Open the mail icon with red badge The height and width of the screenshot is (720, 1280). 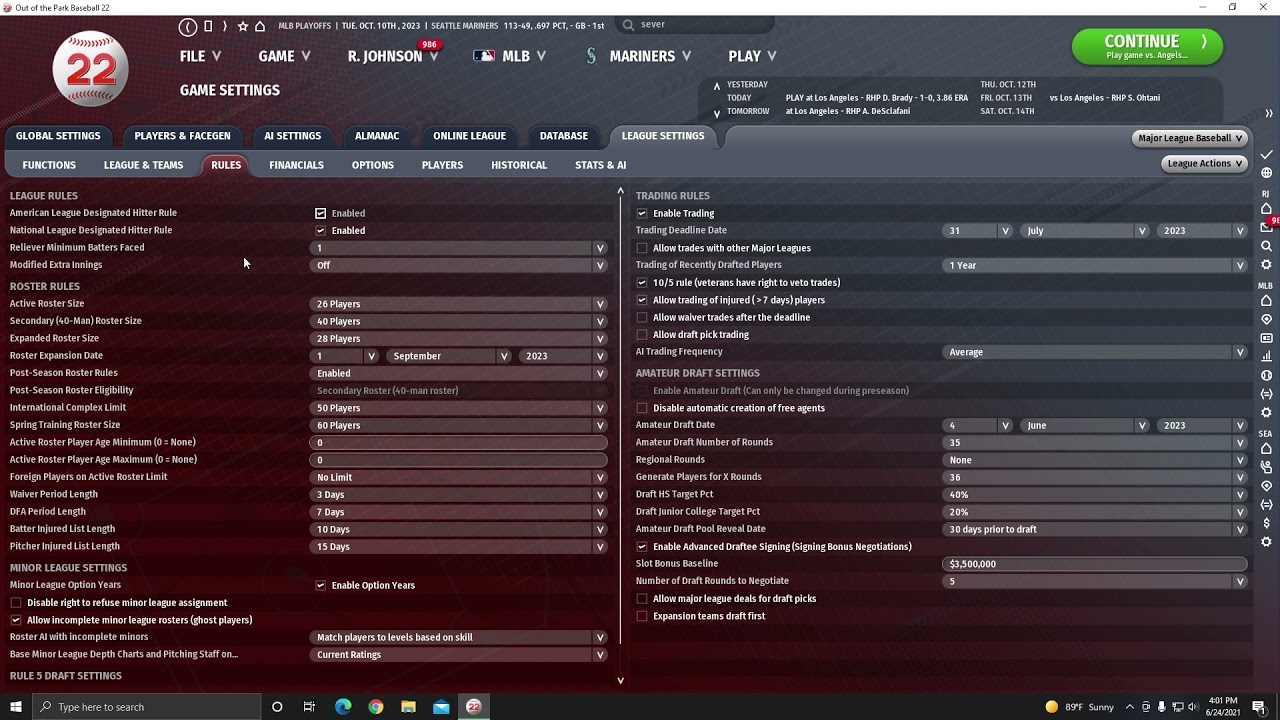click(x=1266, y=227)
